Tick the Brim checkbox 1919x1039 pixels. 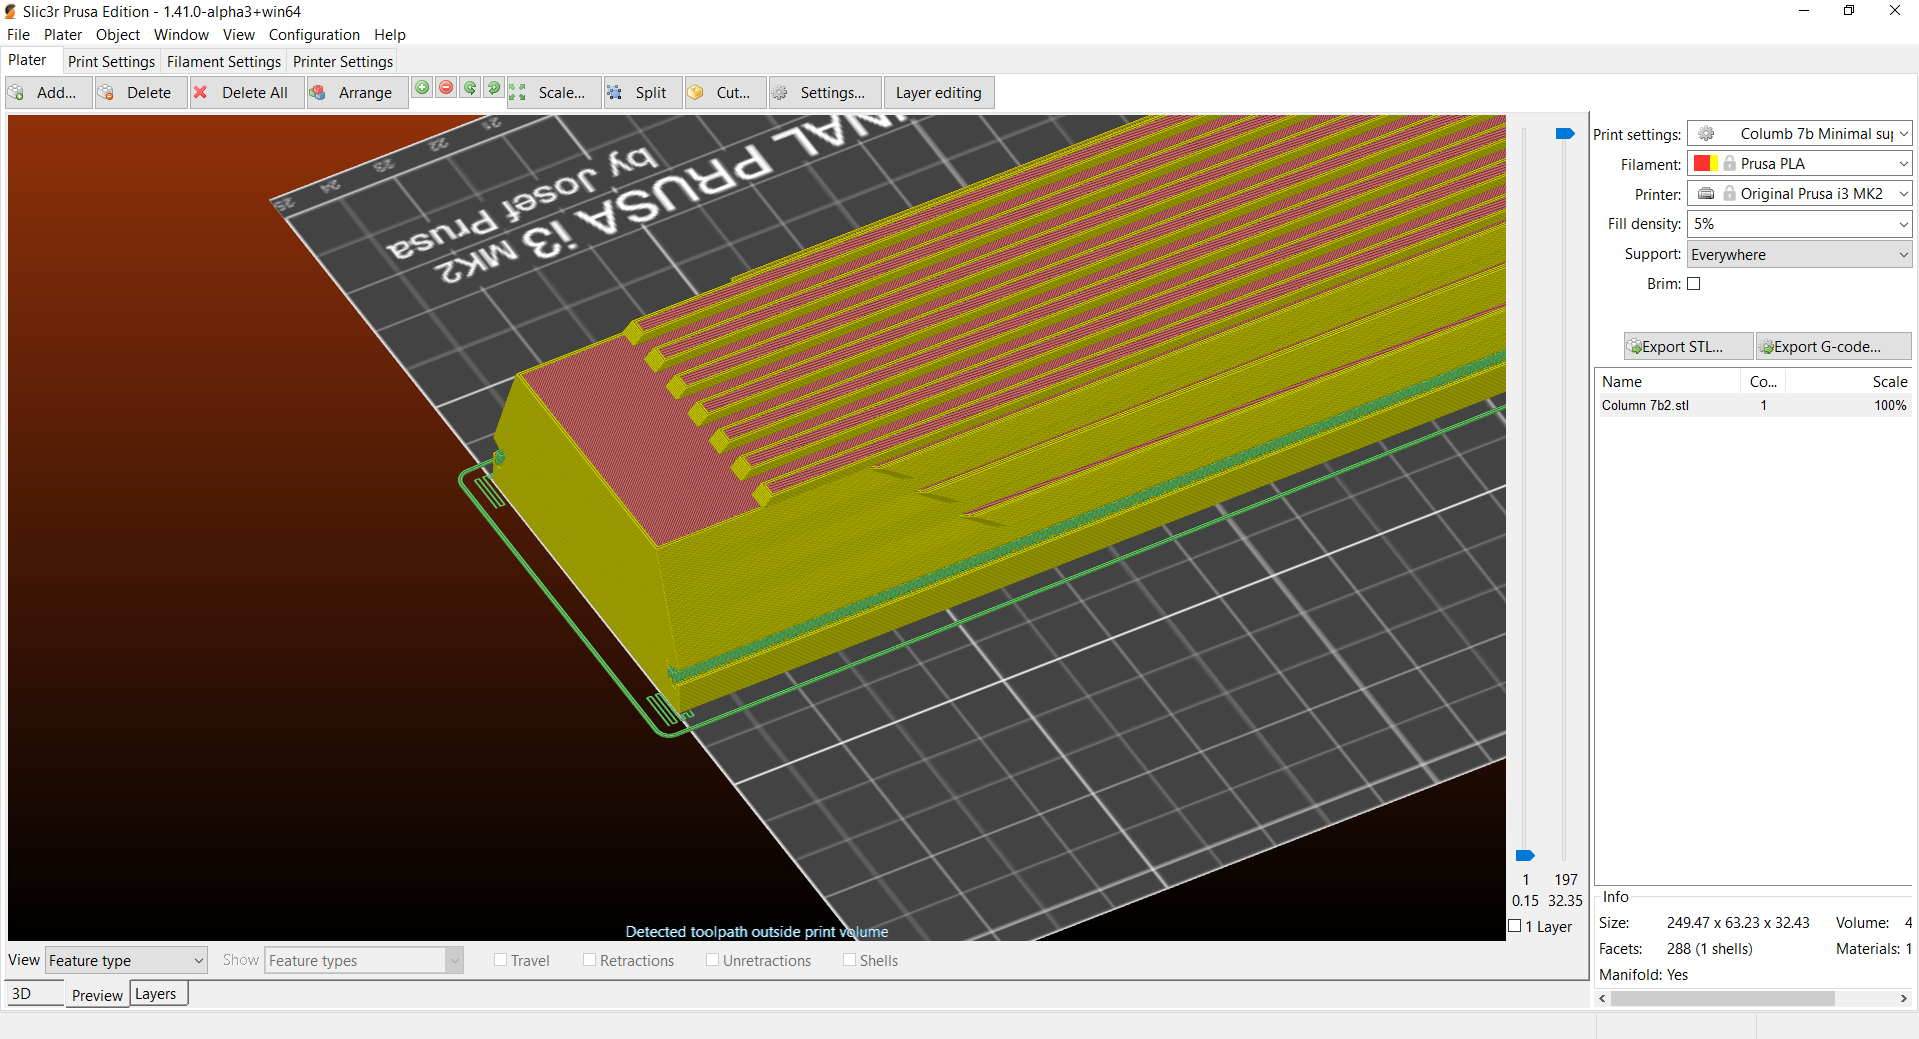pyautogui.click(x=1694, y=284)
